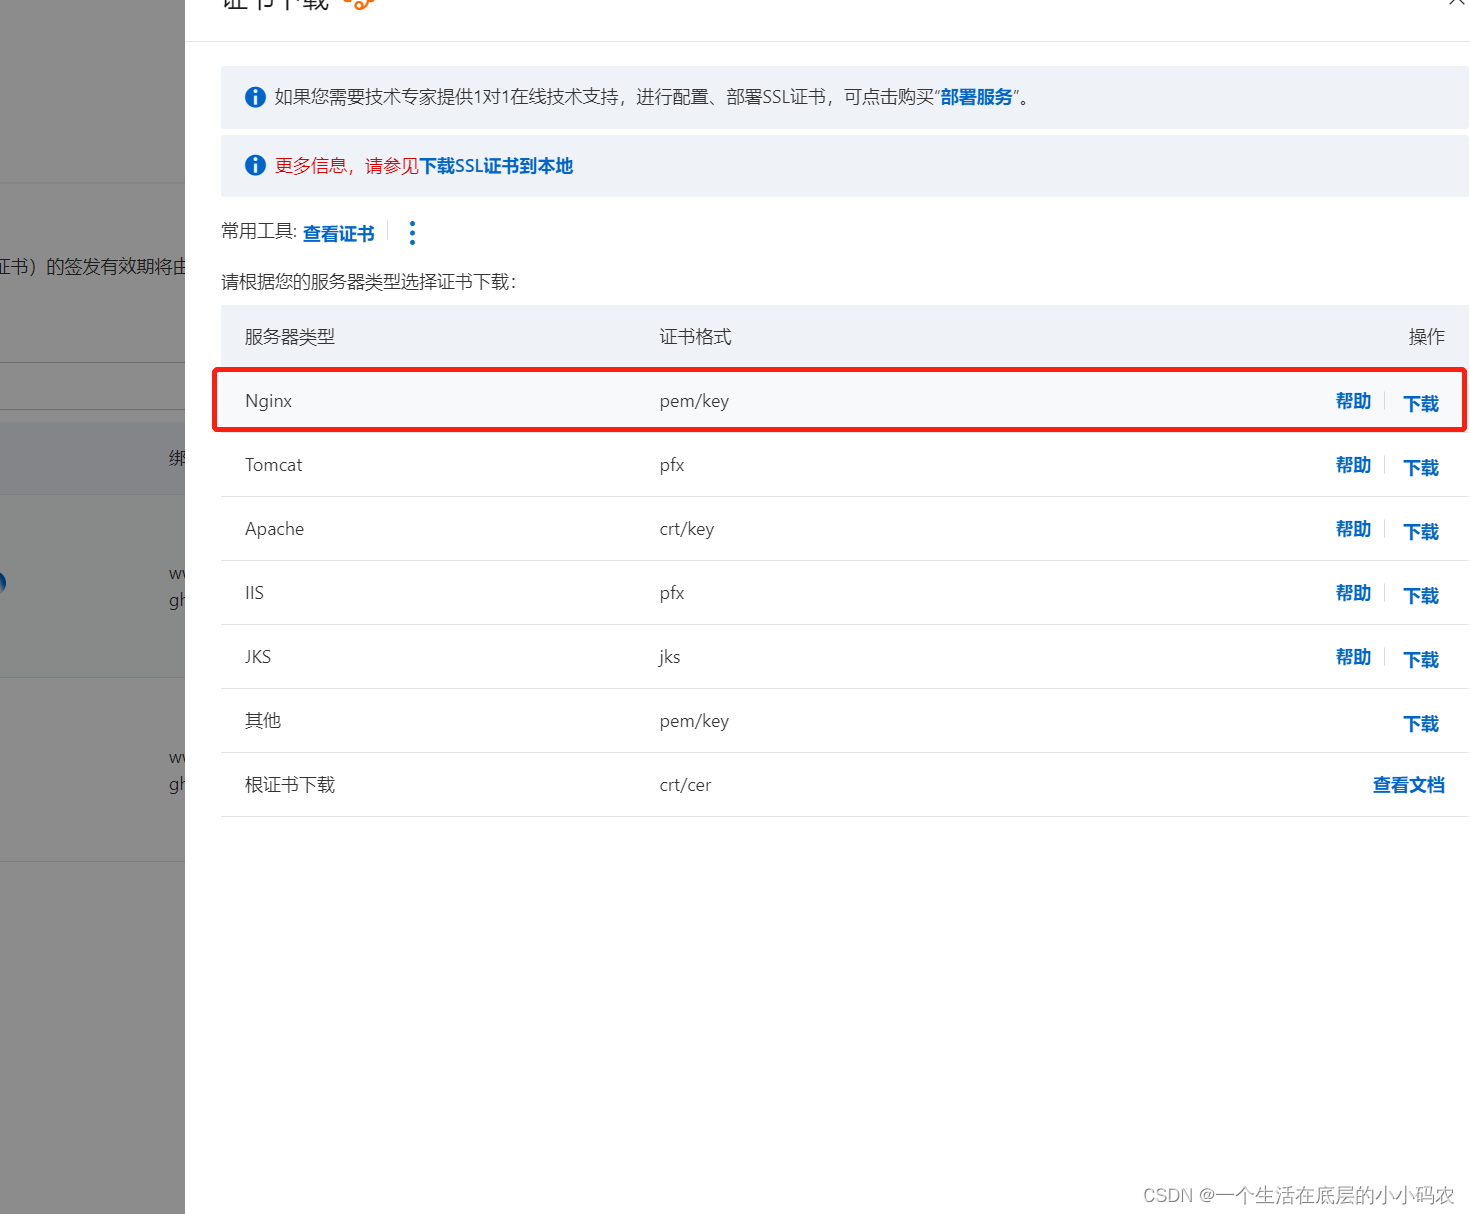The image size is (1470, 1214).
Task: Select the IIS server type cell
Action: tap(254, 593)
